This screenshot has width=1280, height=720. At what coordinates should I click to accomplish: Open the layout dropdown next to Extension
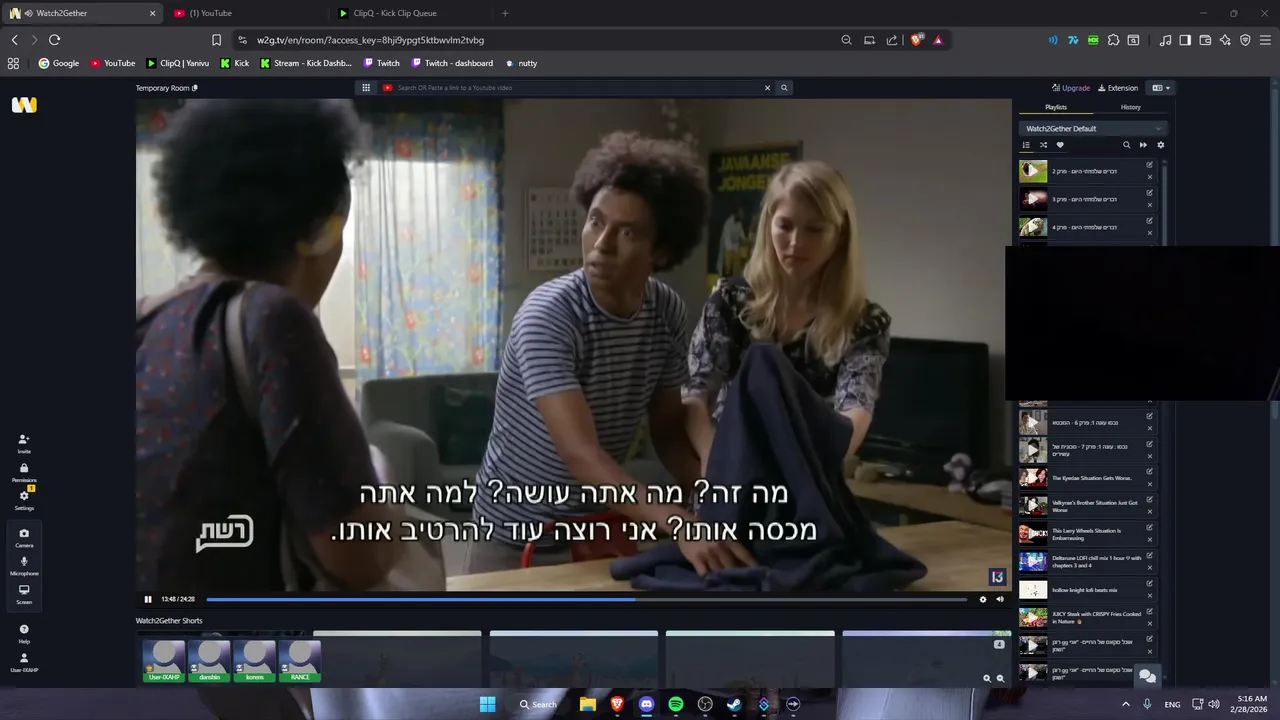click(1161, 88)
